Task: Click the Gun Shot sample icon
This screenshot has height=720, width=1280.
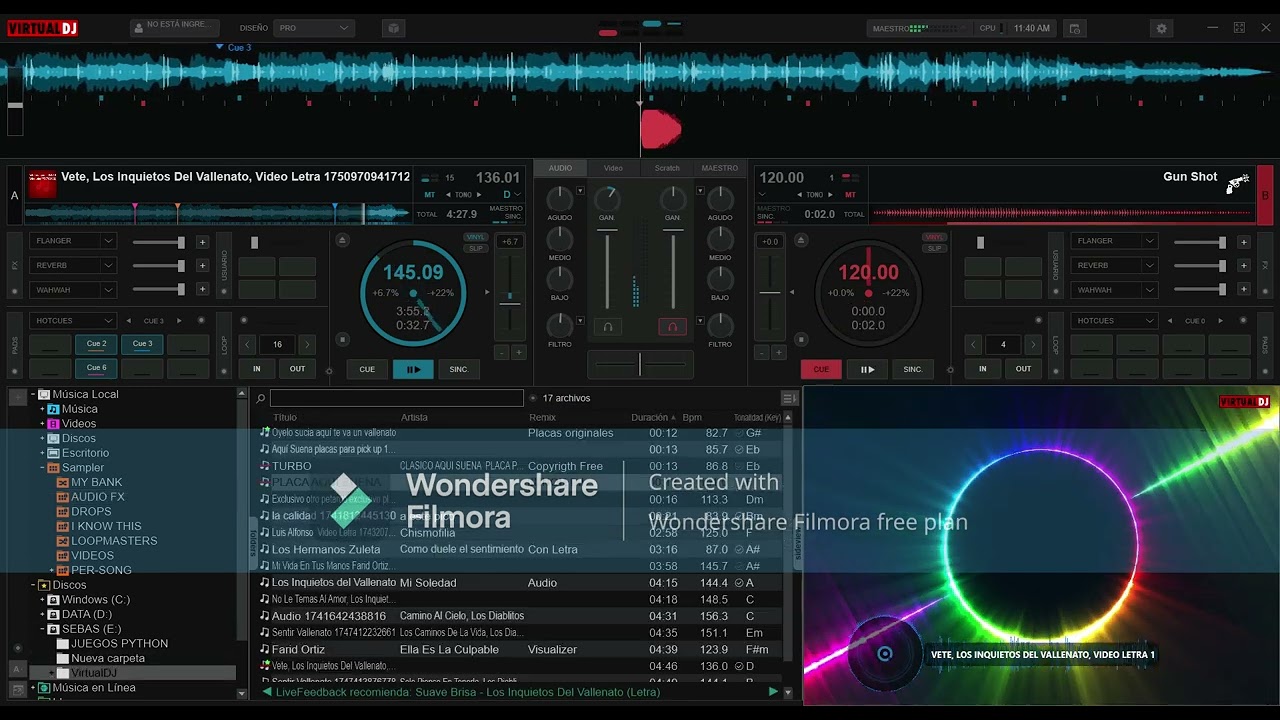Action: pyautogui.click(x=1238, y=183)
